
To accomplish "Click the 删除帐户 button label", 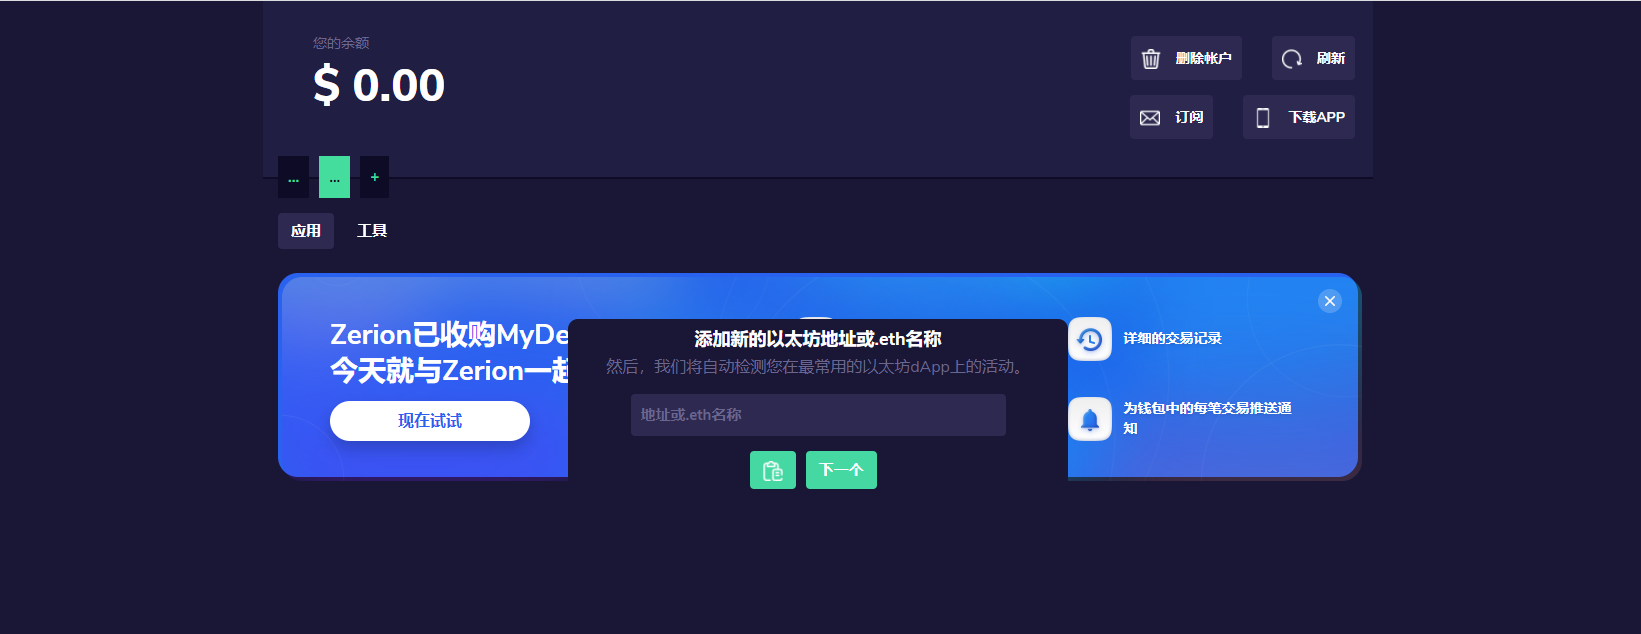I will tap(1203, 59).
